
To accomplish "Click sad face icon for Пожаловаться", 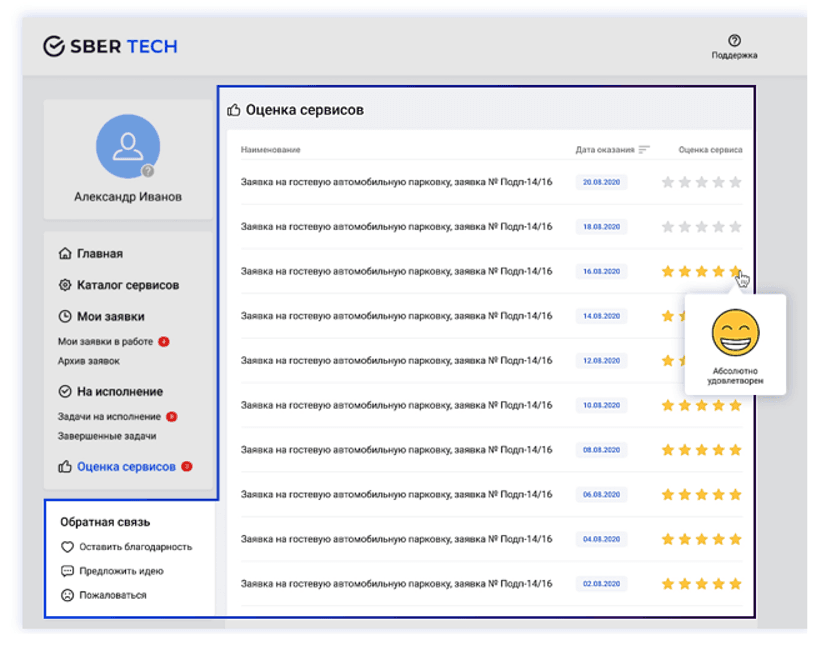I will point(68,595).
